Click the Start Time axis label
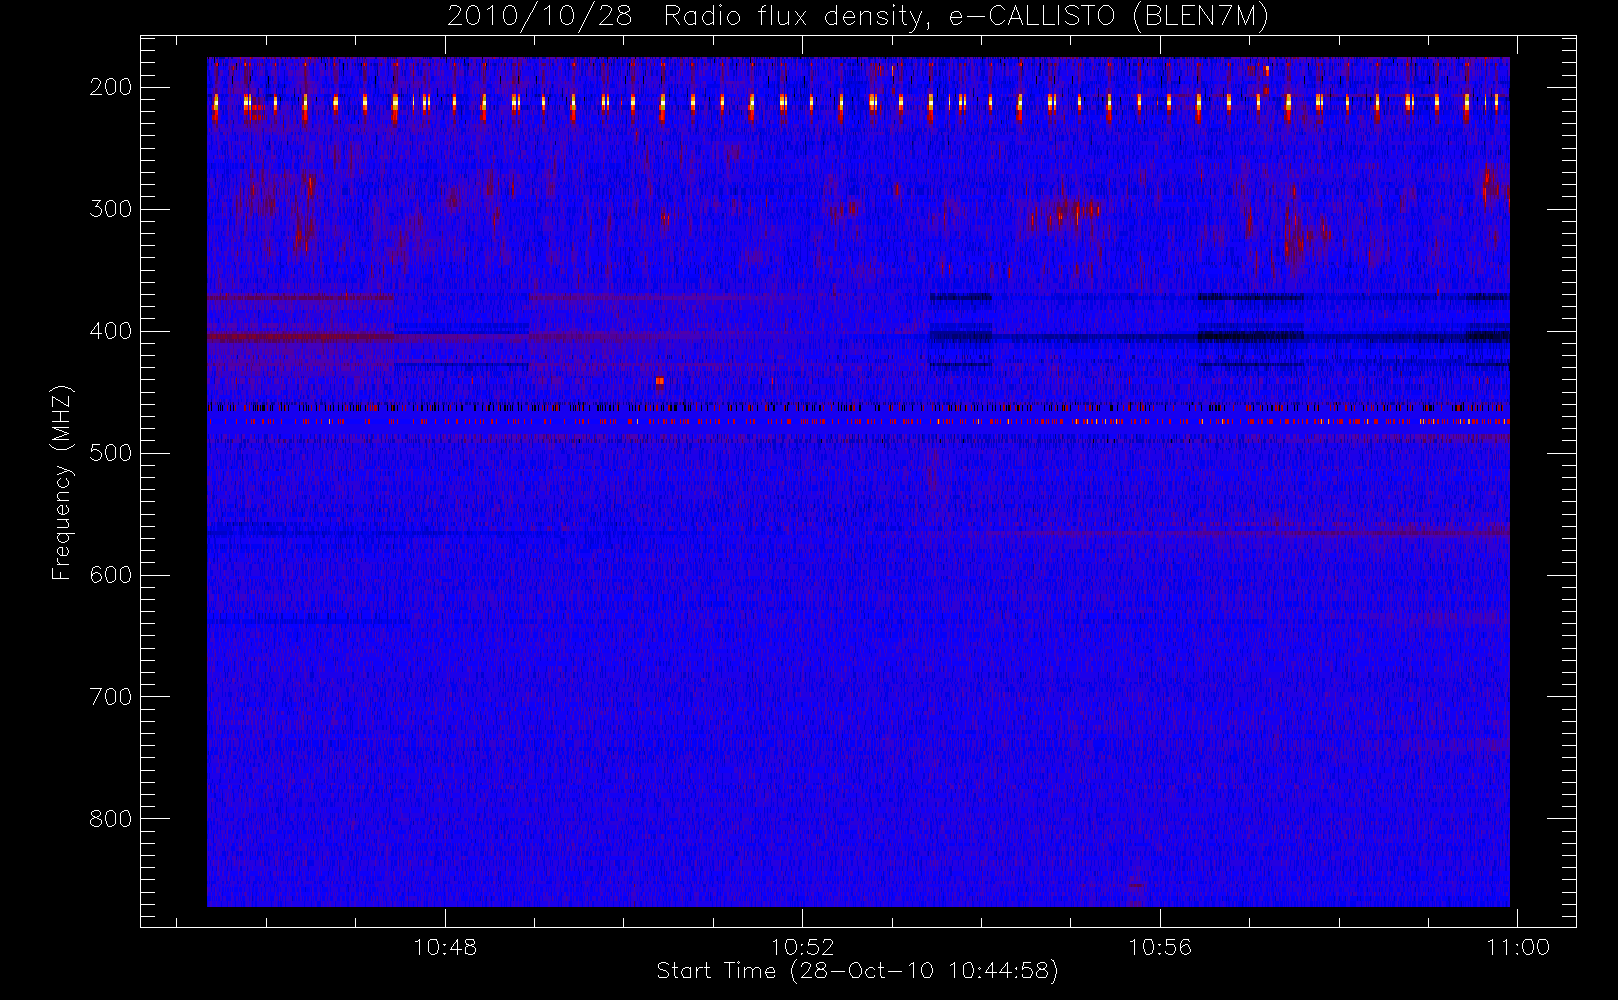The height and width of the screenshot is (1000, 1618). (857, 971)
